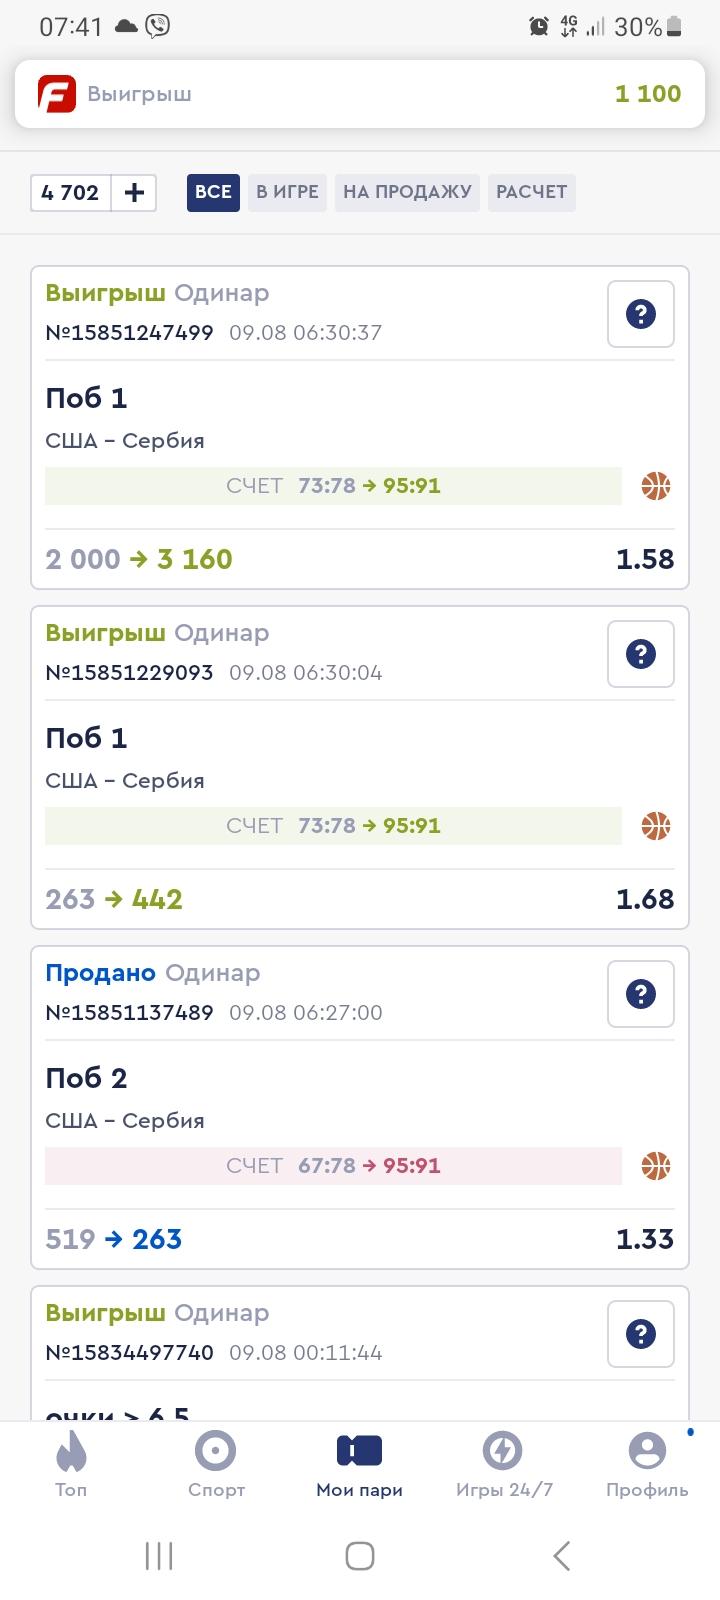Tap the 4 702 balance field
This screenshot has width=720, height=1600.
click(x=70, y=193)
